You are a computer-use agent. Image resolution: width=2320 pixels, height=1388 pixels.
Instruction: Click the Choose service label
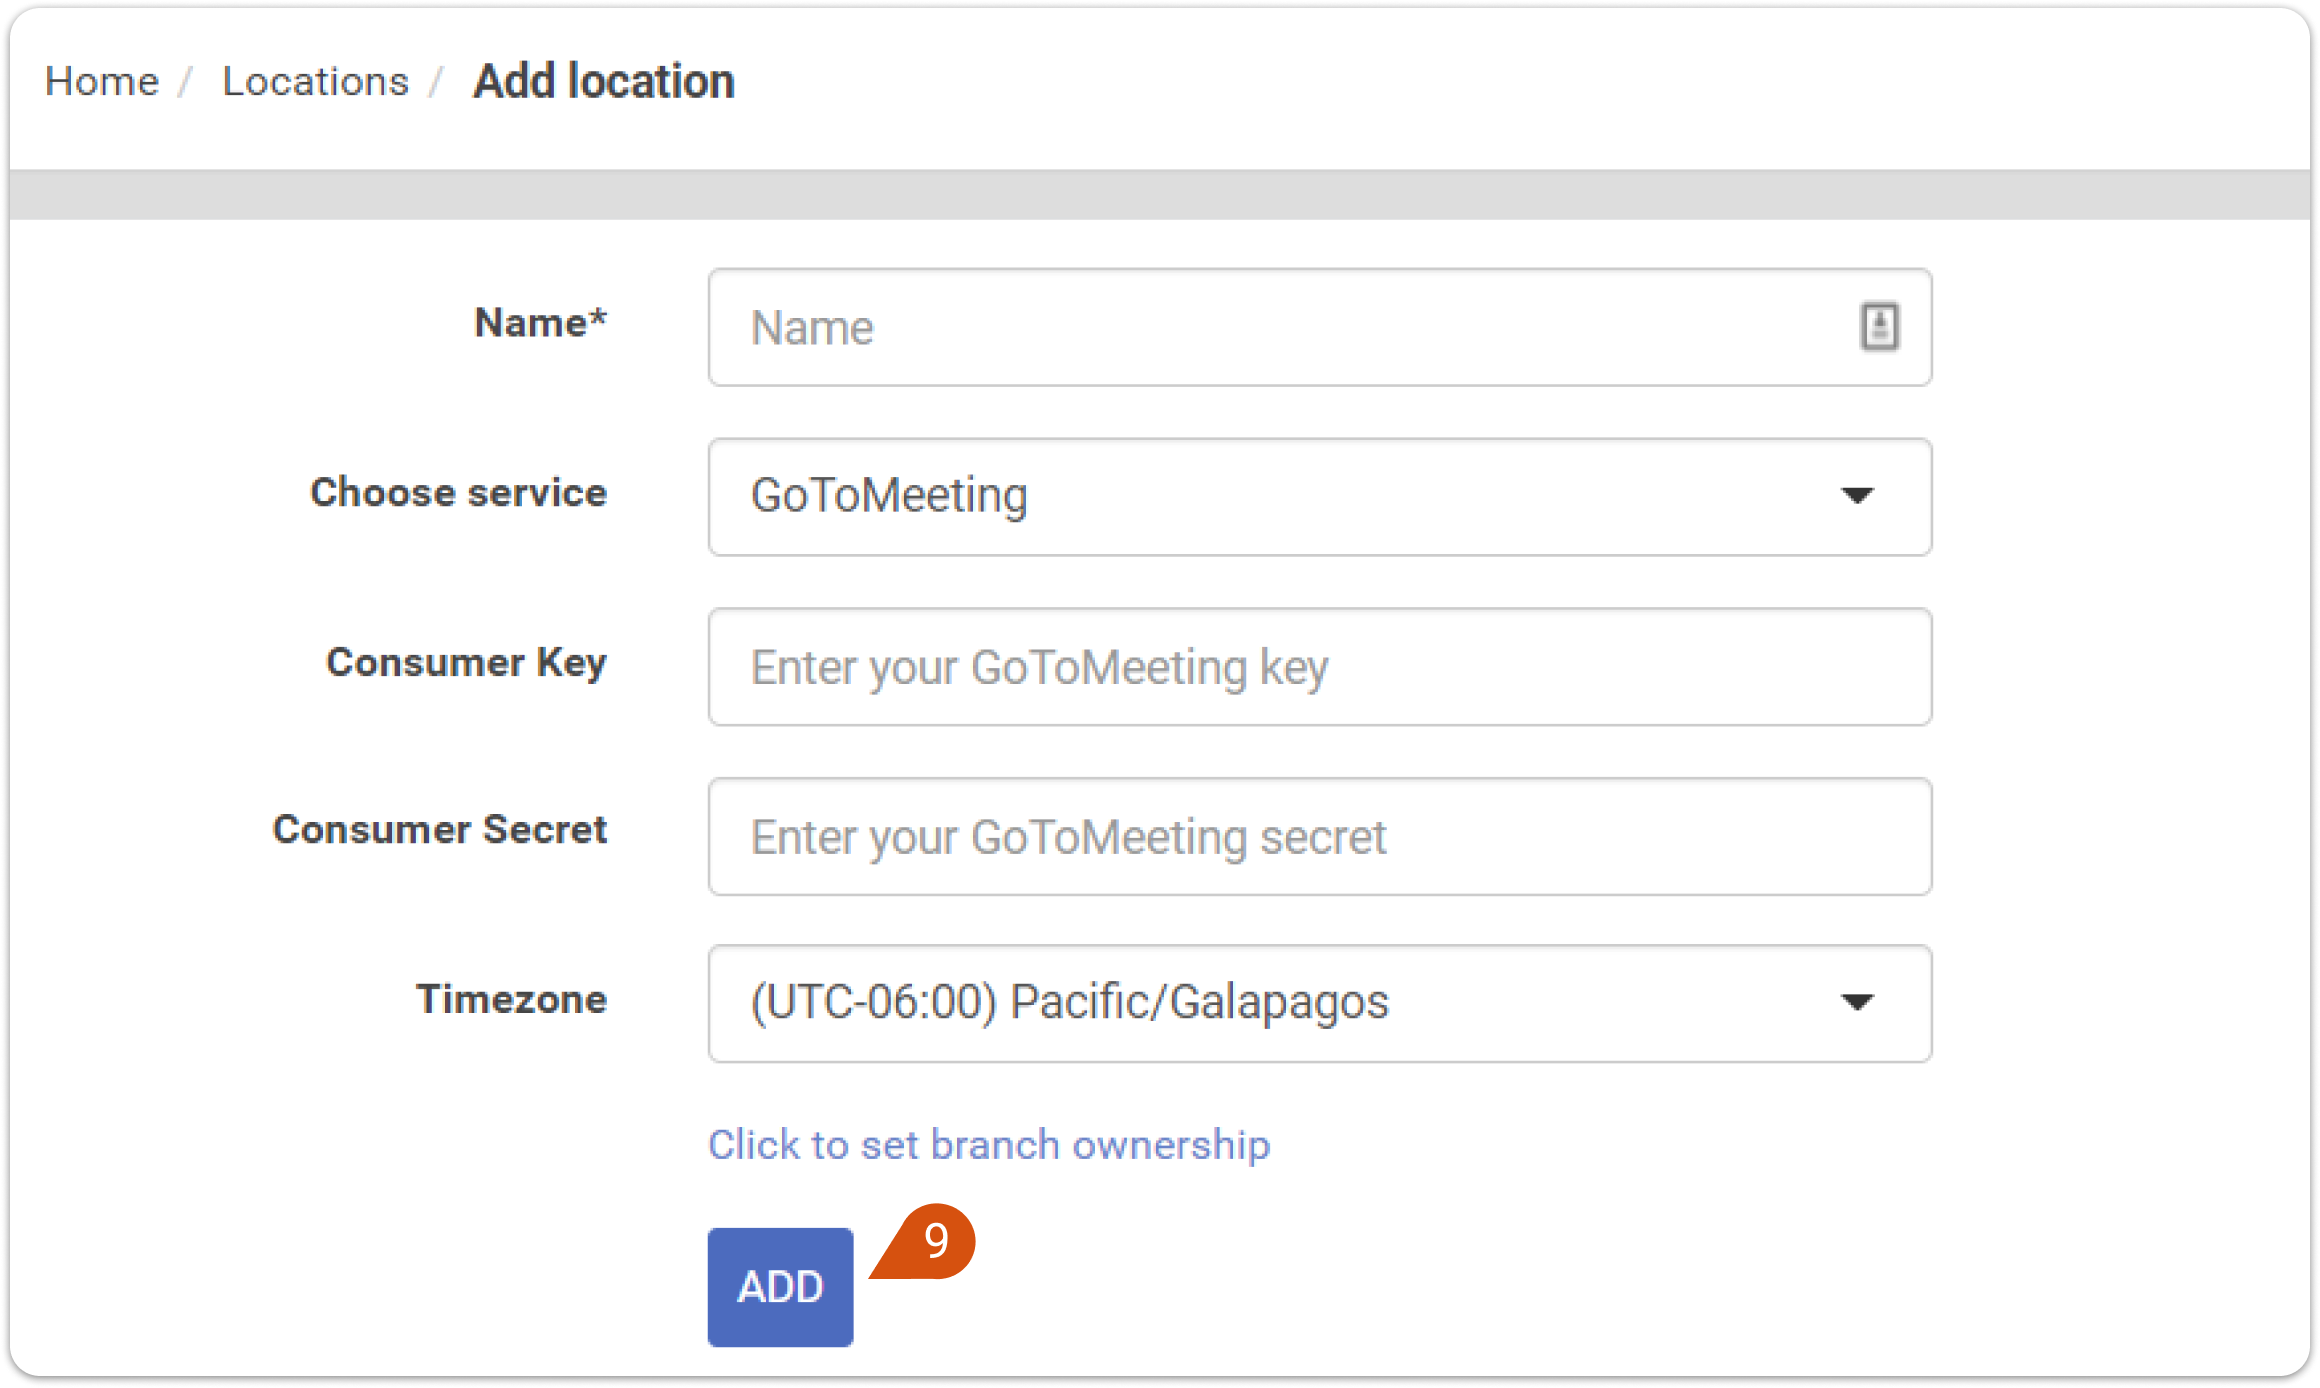pos(458,492)
